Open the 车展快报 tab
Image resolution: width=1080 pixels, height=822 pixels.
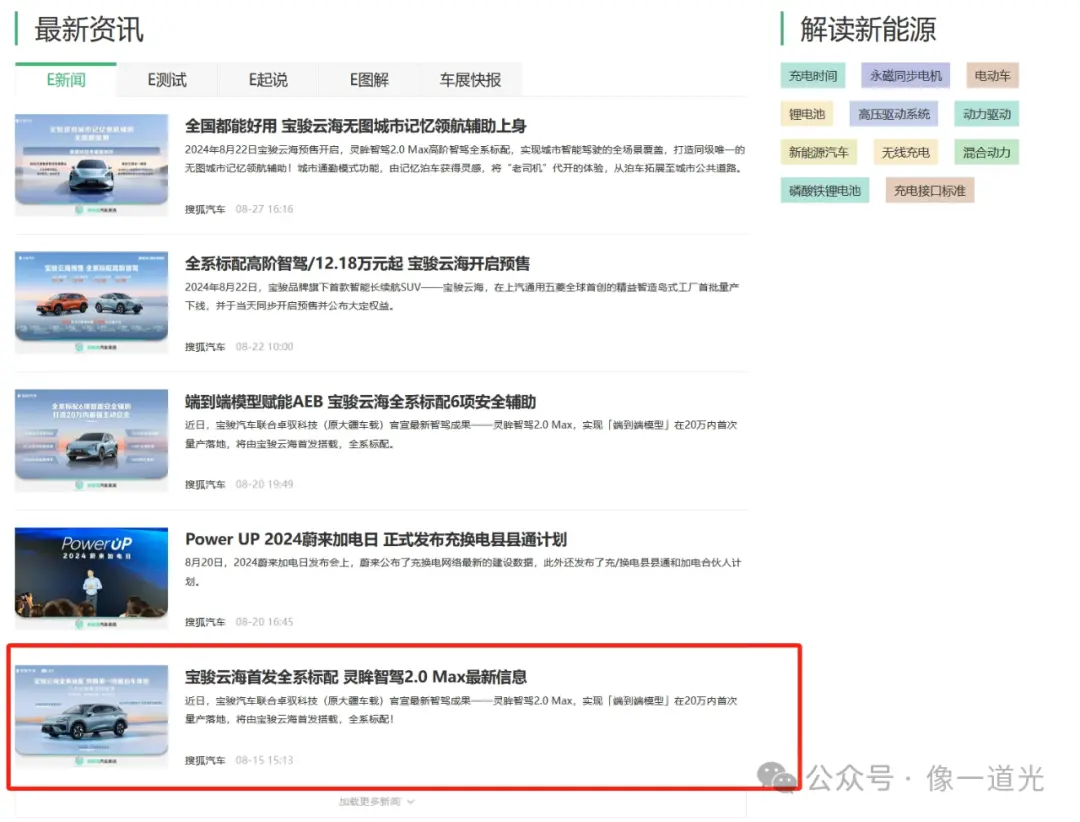pyautogui.click(x=470, y=80)
